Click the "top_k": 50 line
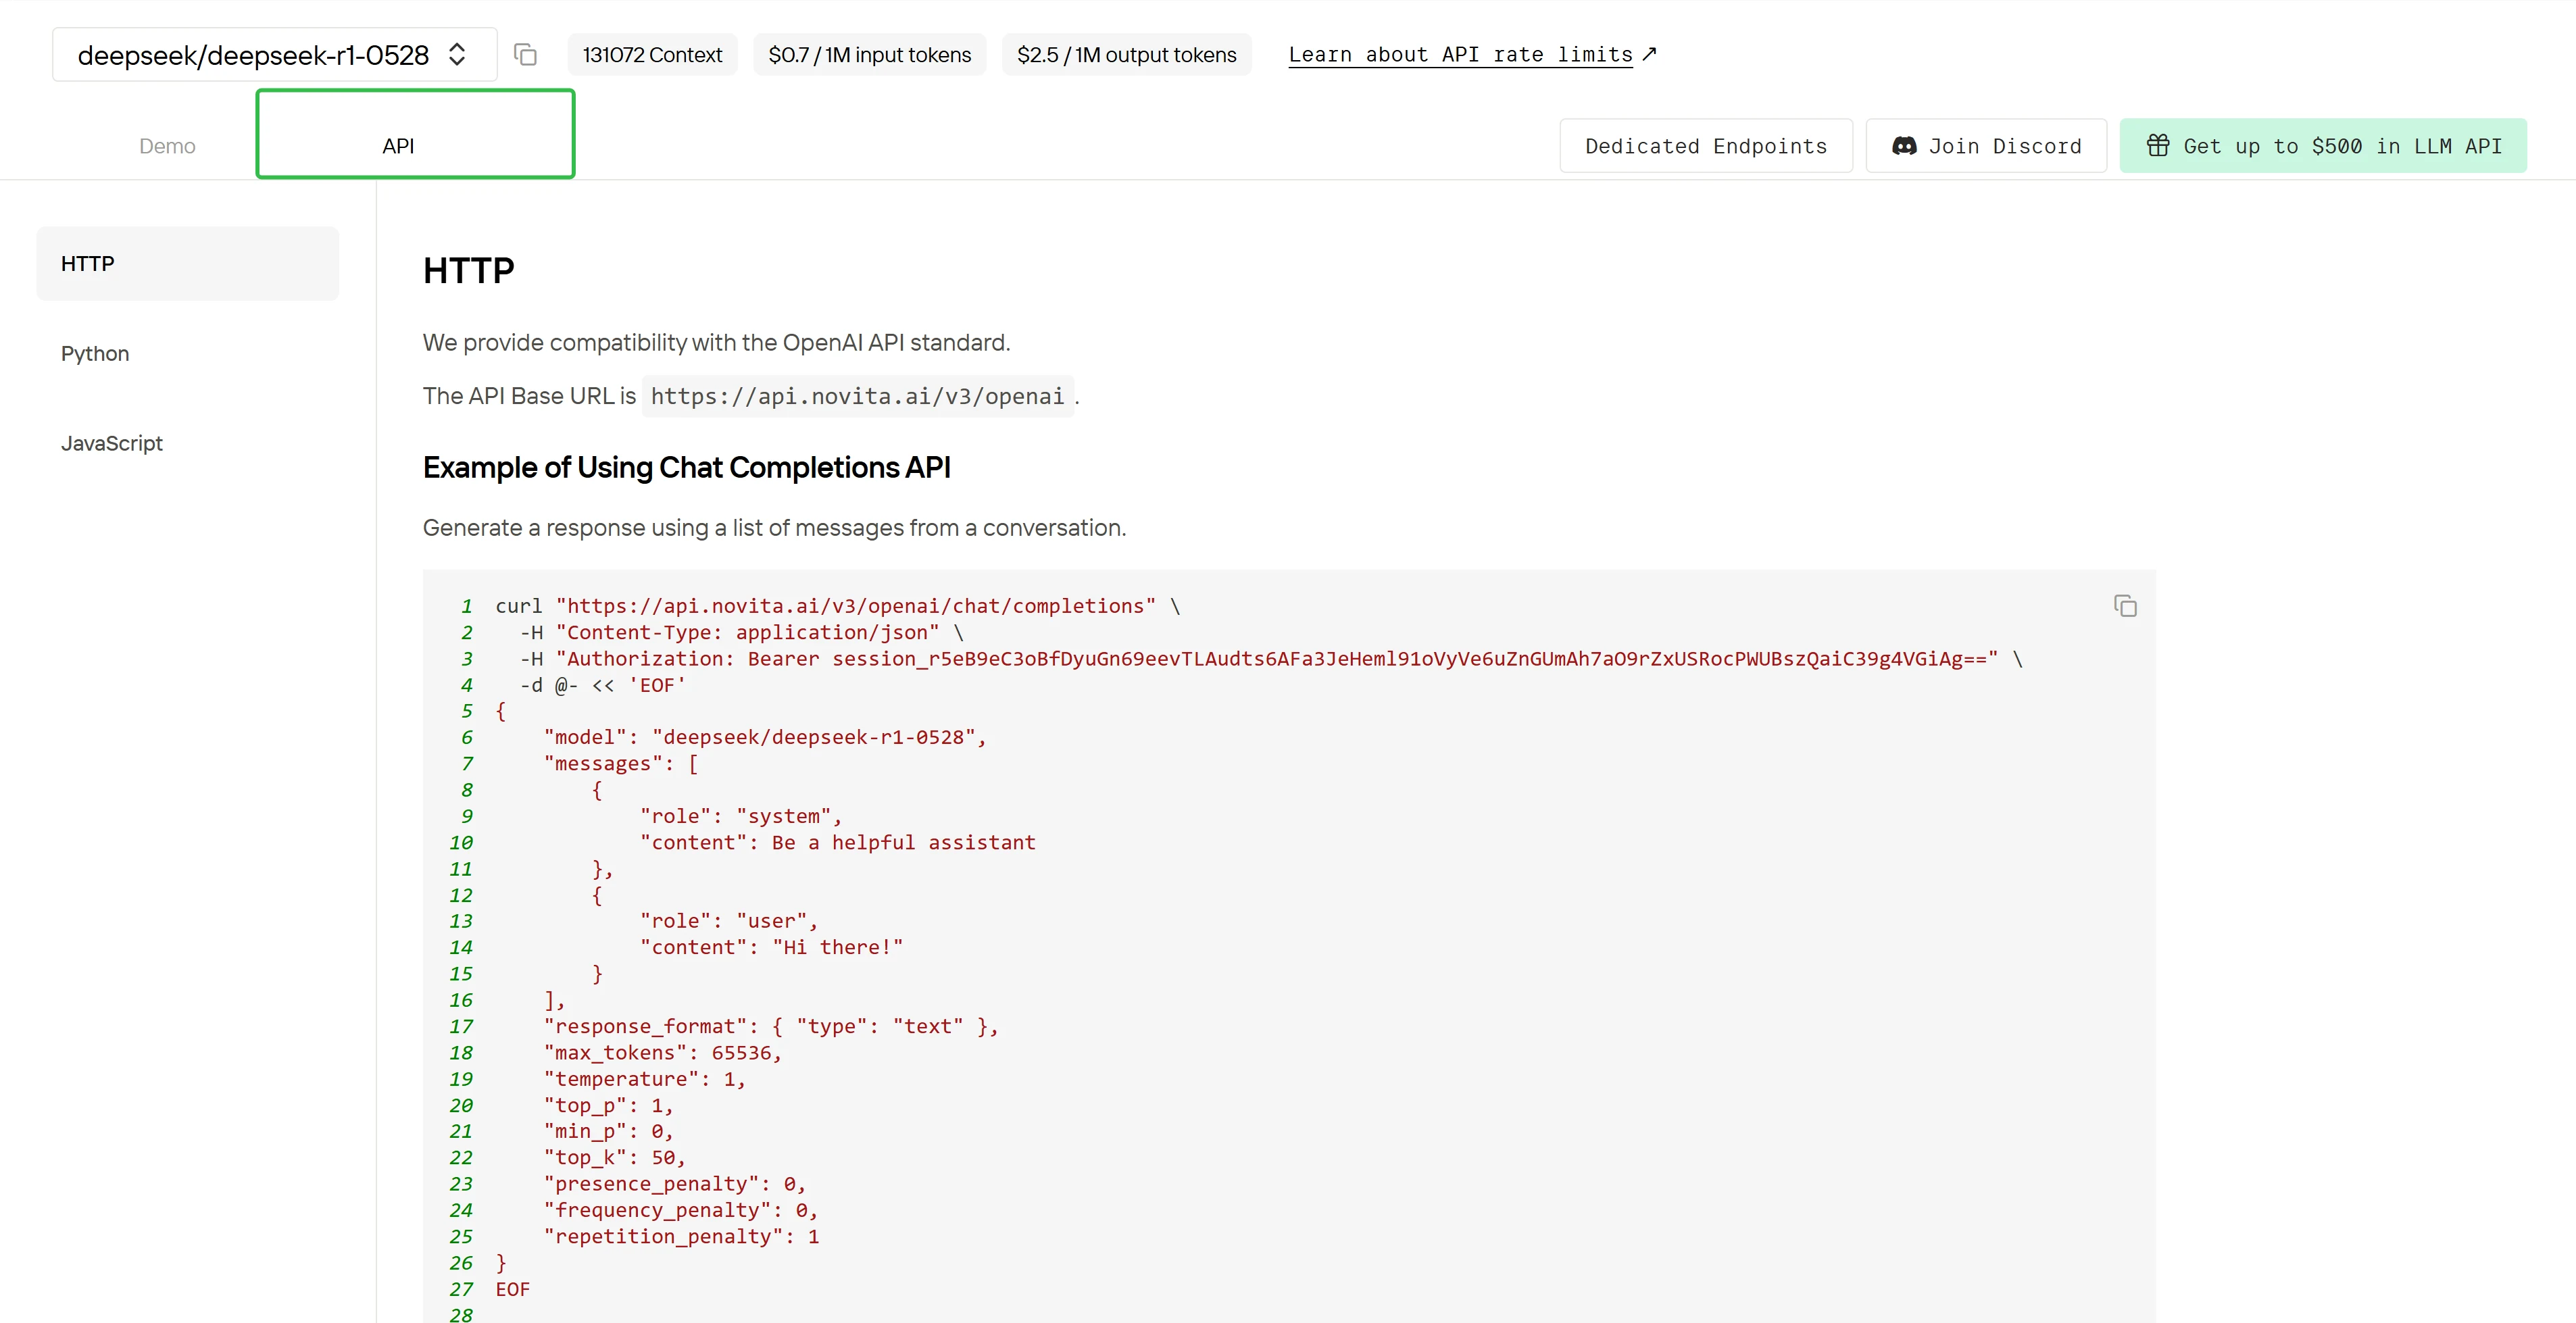 tap(614, 1157)
